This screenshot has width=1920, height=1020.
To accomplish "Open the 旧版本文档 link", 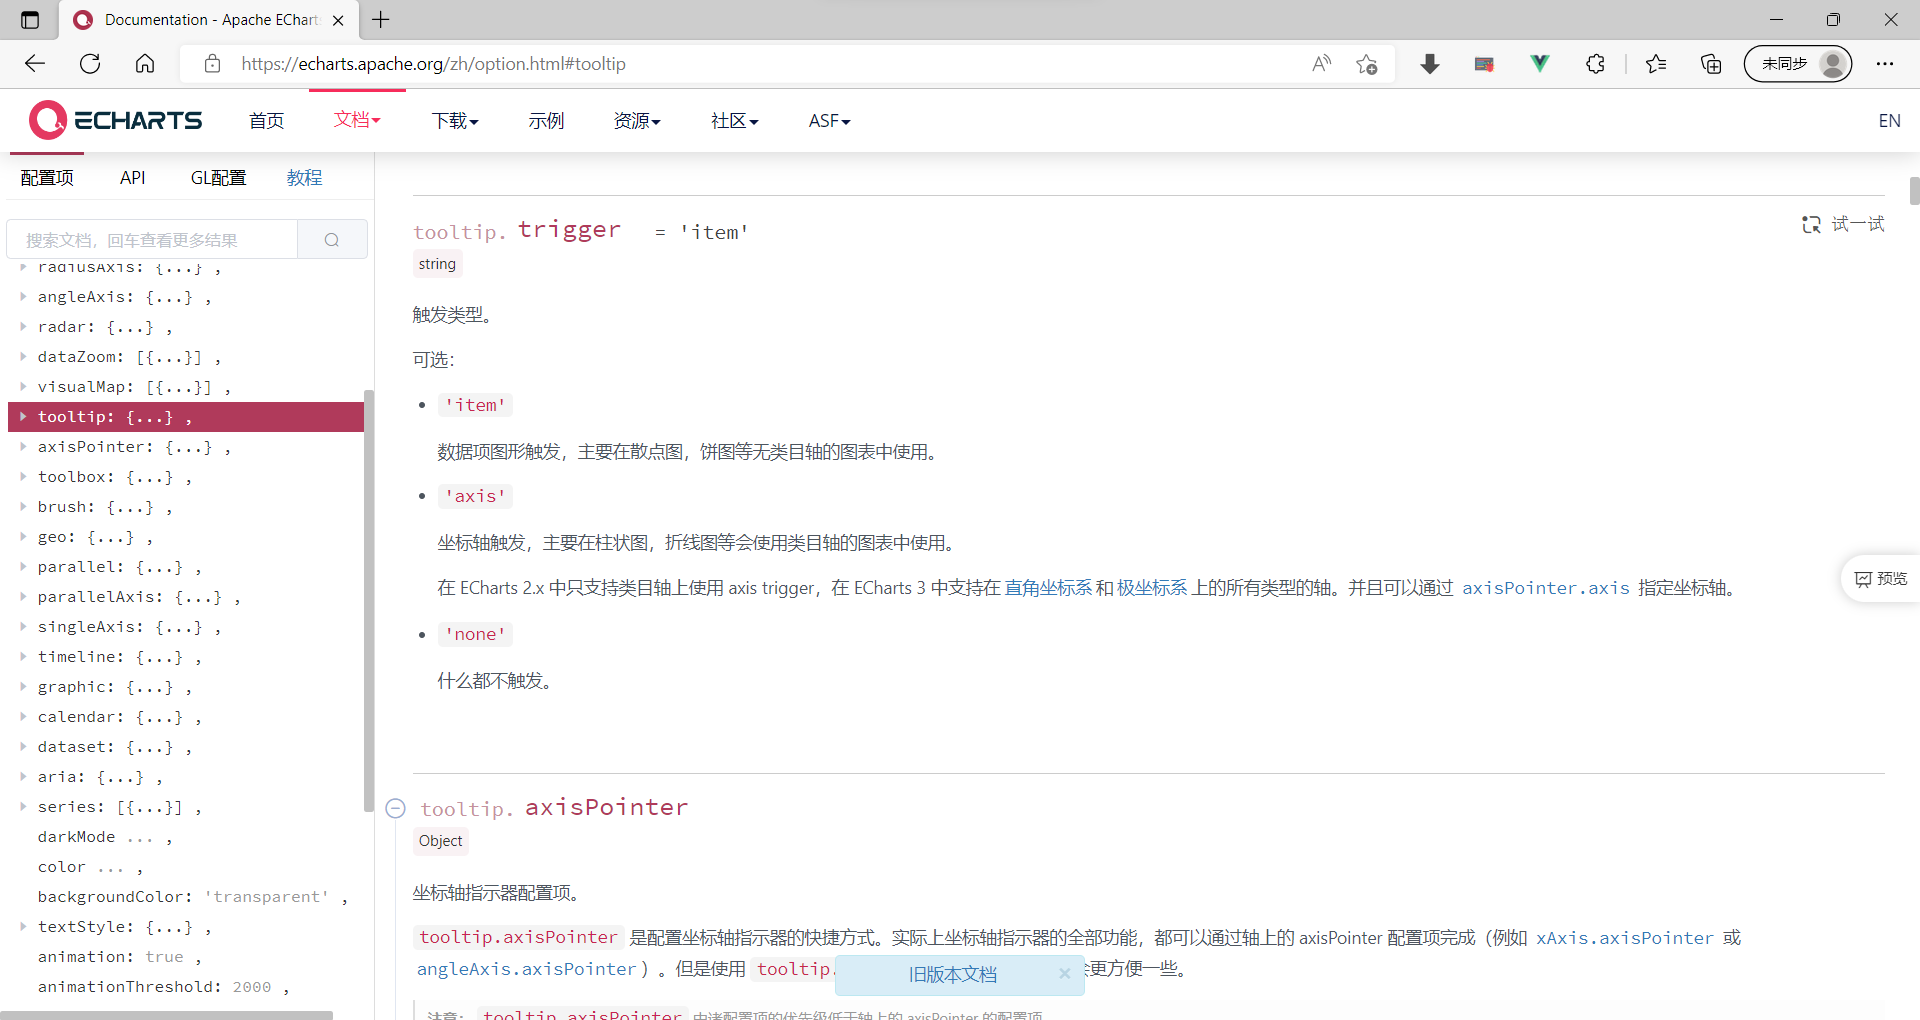I will tap(952, 974).
